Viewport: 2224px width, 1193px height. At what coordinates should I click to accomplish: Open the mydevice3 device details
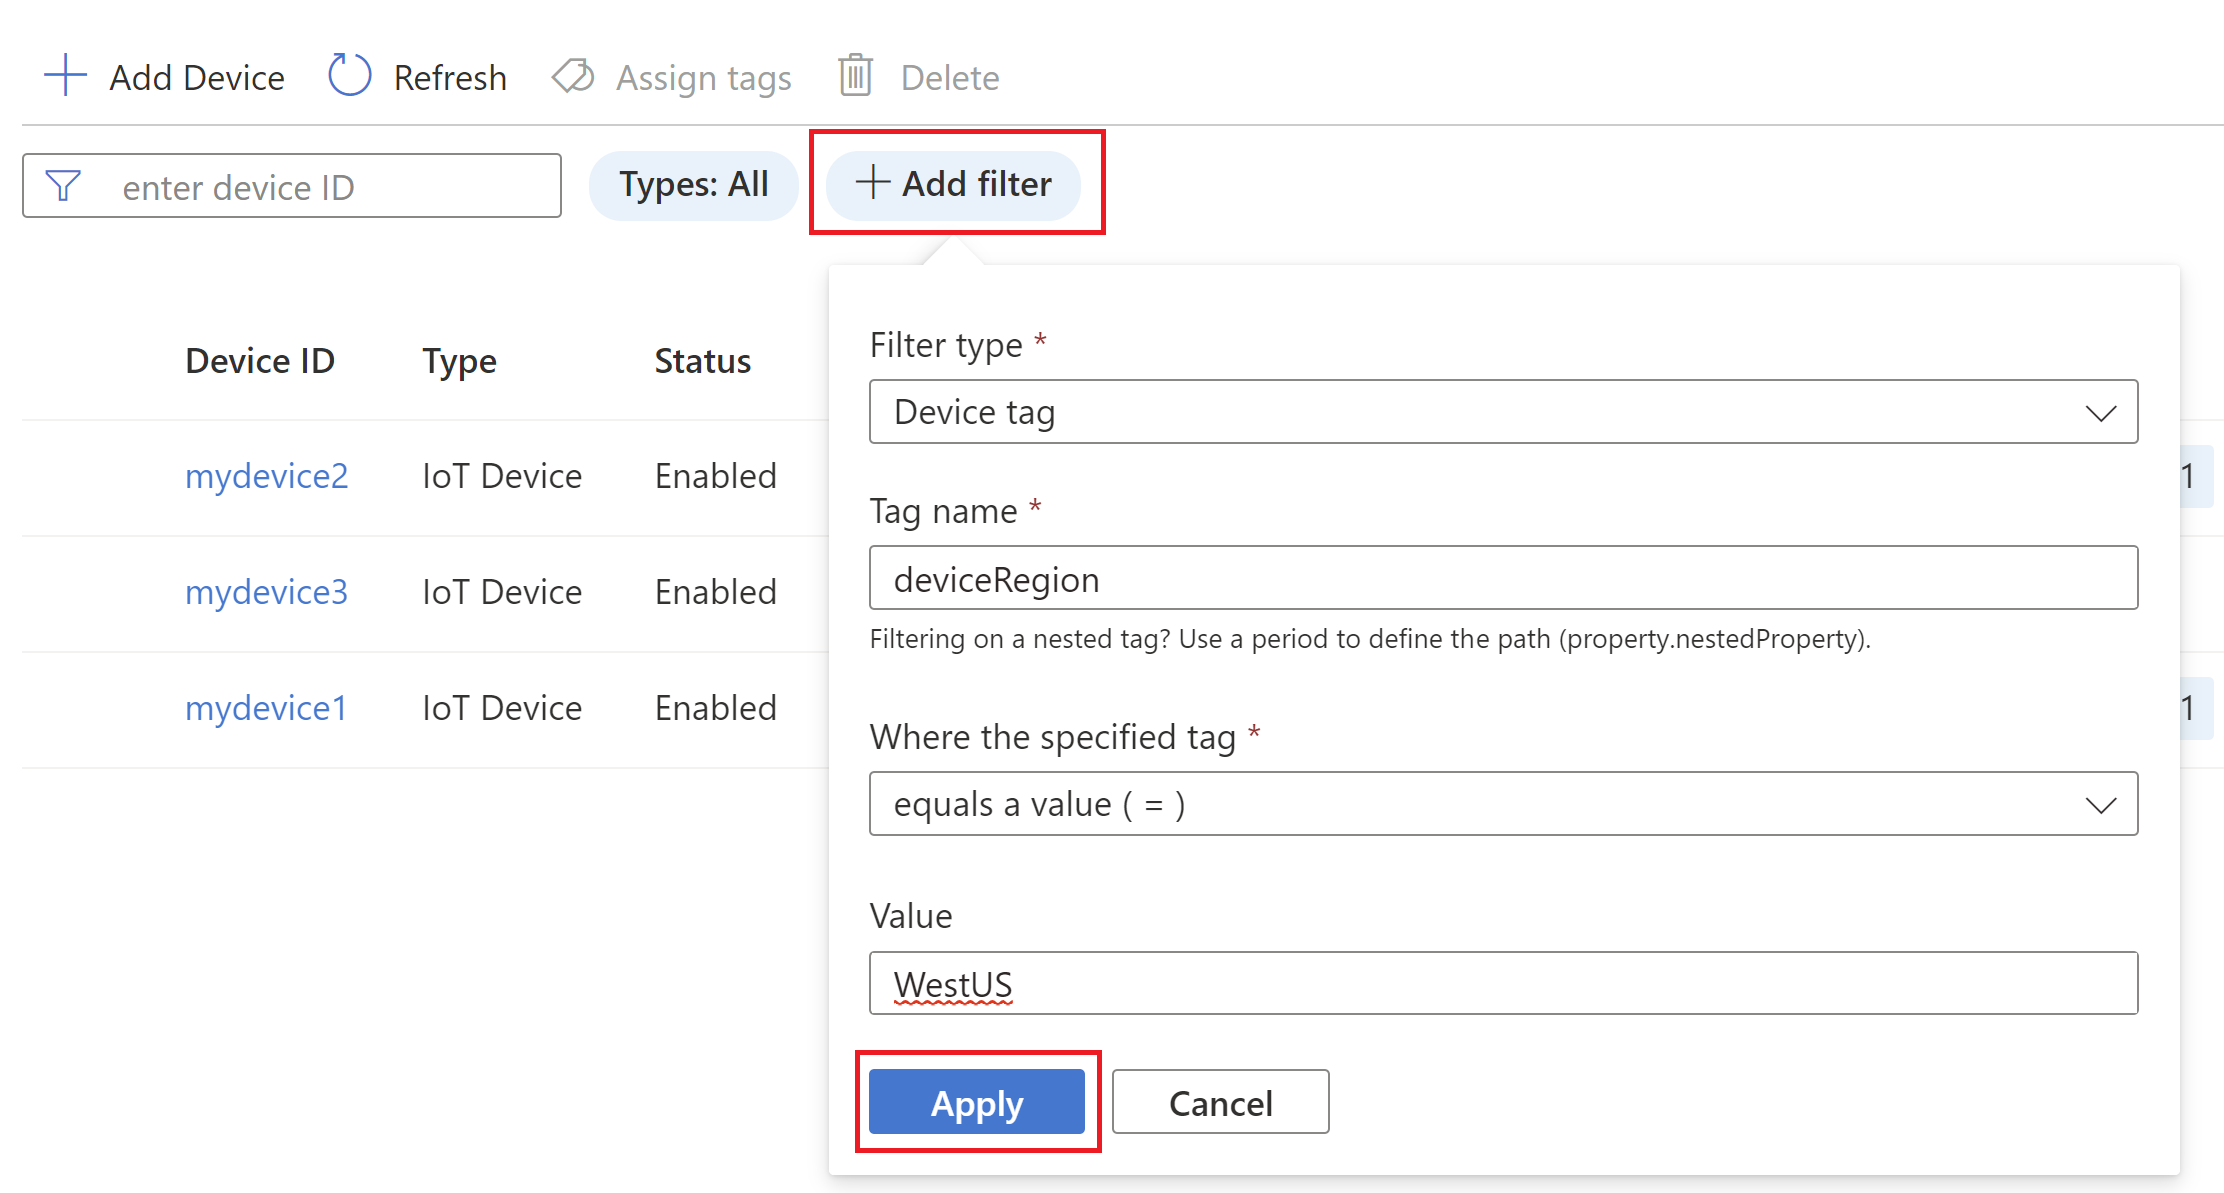click(x=265, y=591)
